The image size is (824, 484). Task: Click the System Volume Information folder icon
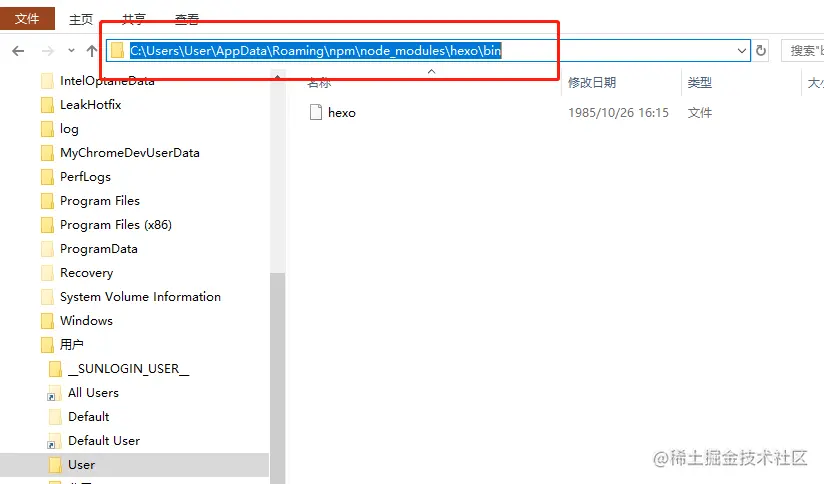click(47, 297)
